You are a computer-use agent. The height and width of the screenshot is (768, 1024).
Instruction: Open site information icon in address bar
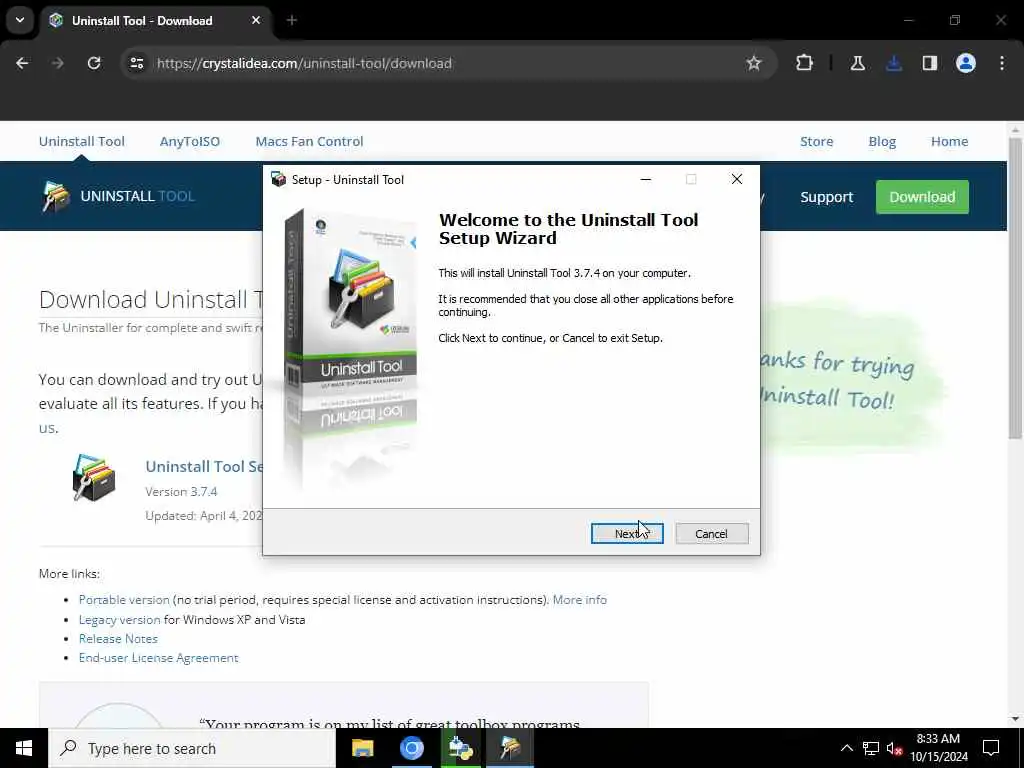tap(136, 63)
